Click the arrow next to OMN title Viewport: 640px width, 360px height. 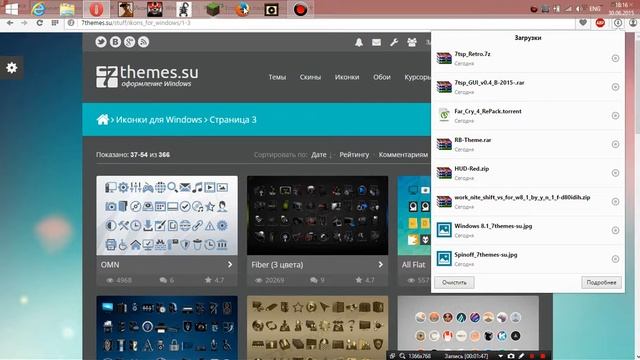pyautogui.click(x=230, y=264)
